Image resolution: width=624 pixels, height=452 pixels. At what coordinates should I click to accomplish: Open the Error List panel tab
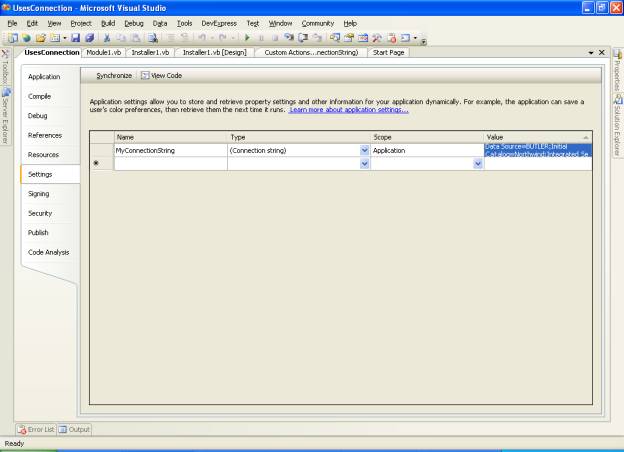point(36,430)
